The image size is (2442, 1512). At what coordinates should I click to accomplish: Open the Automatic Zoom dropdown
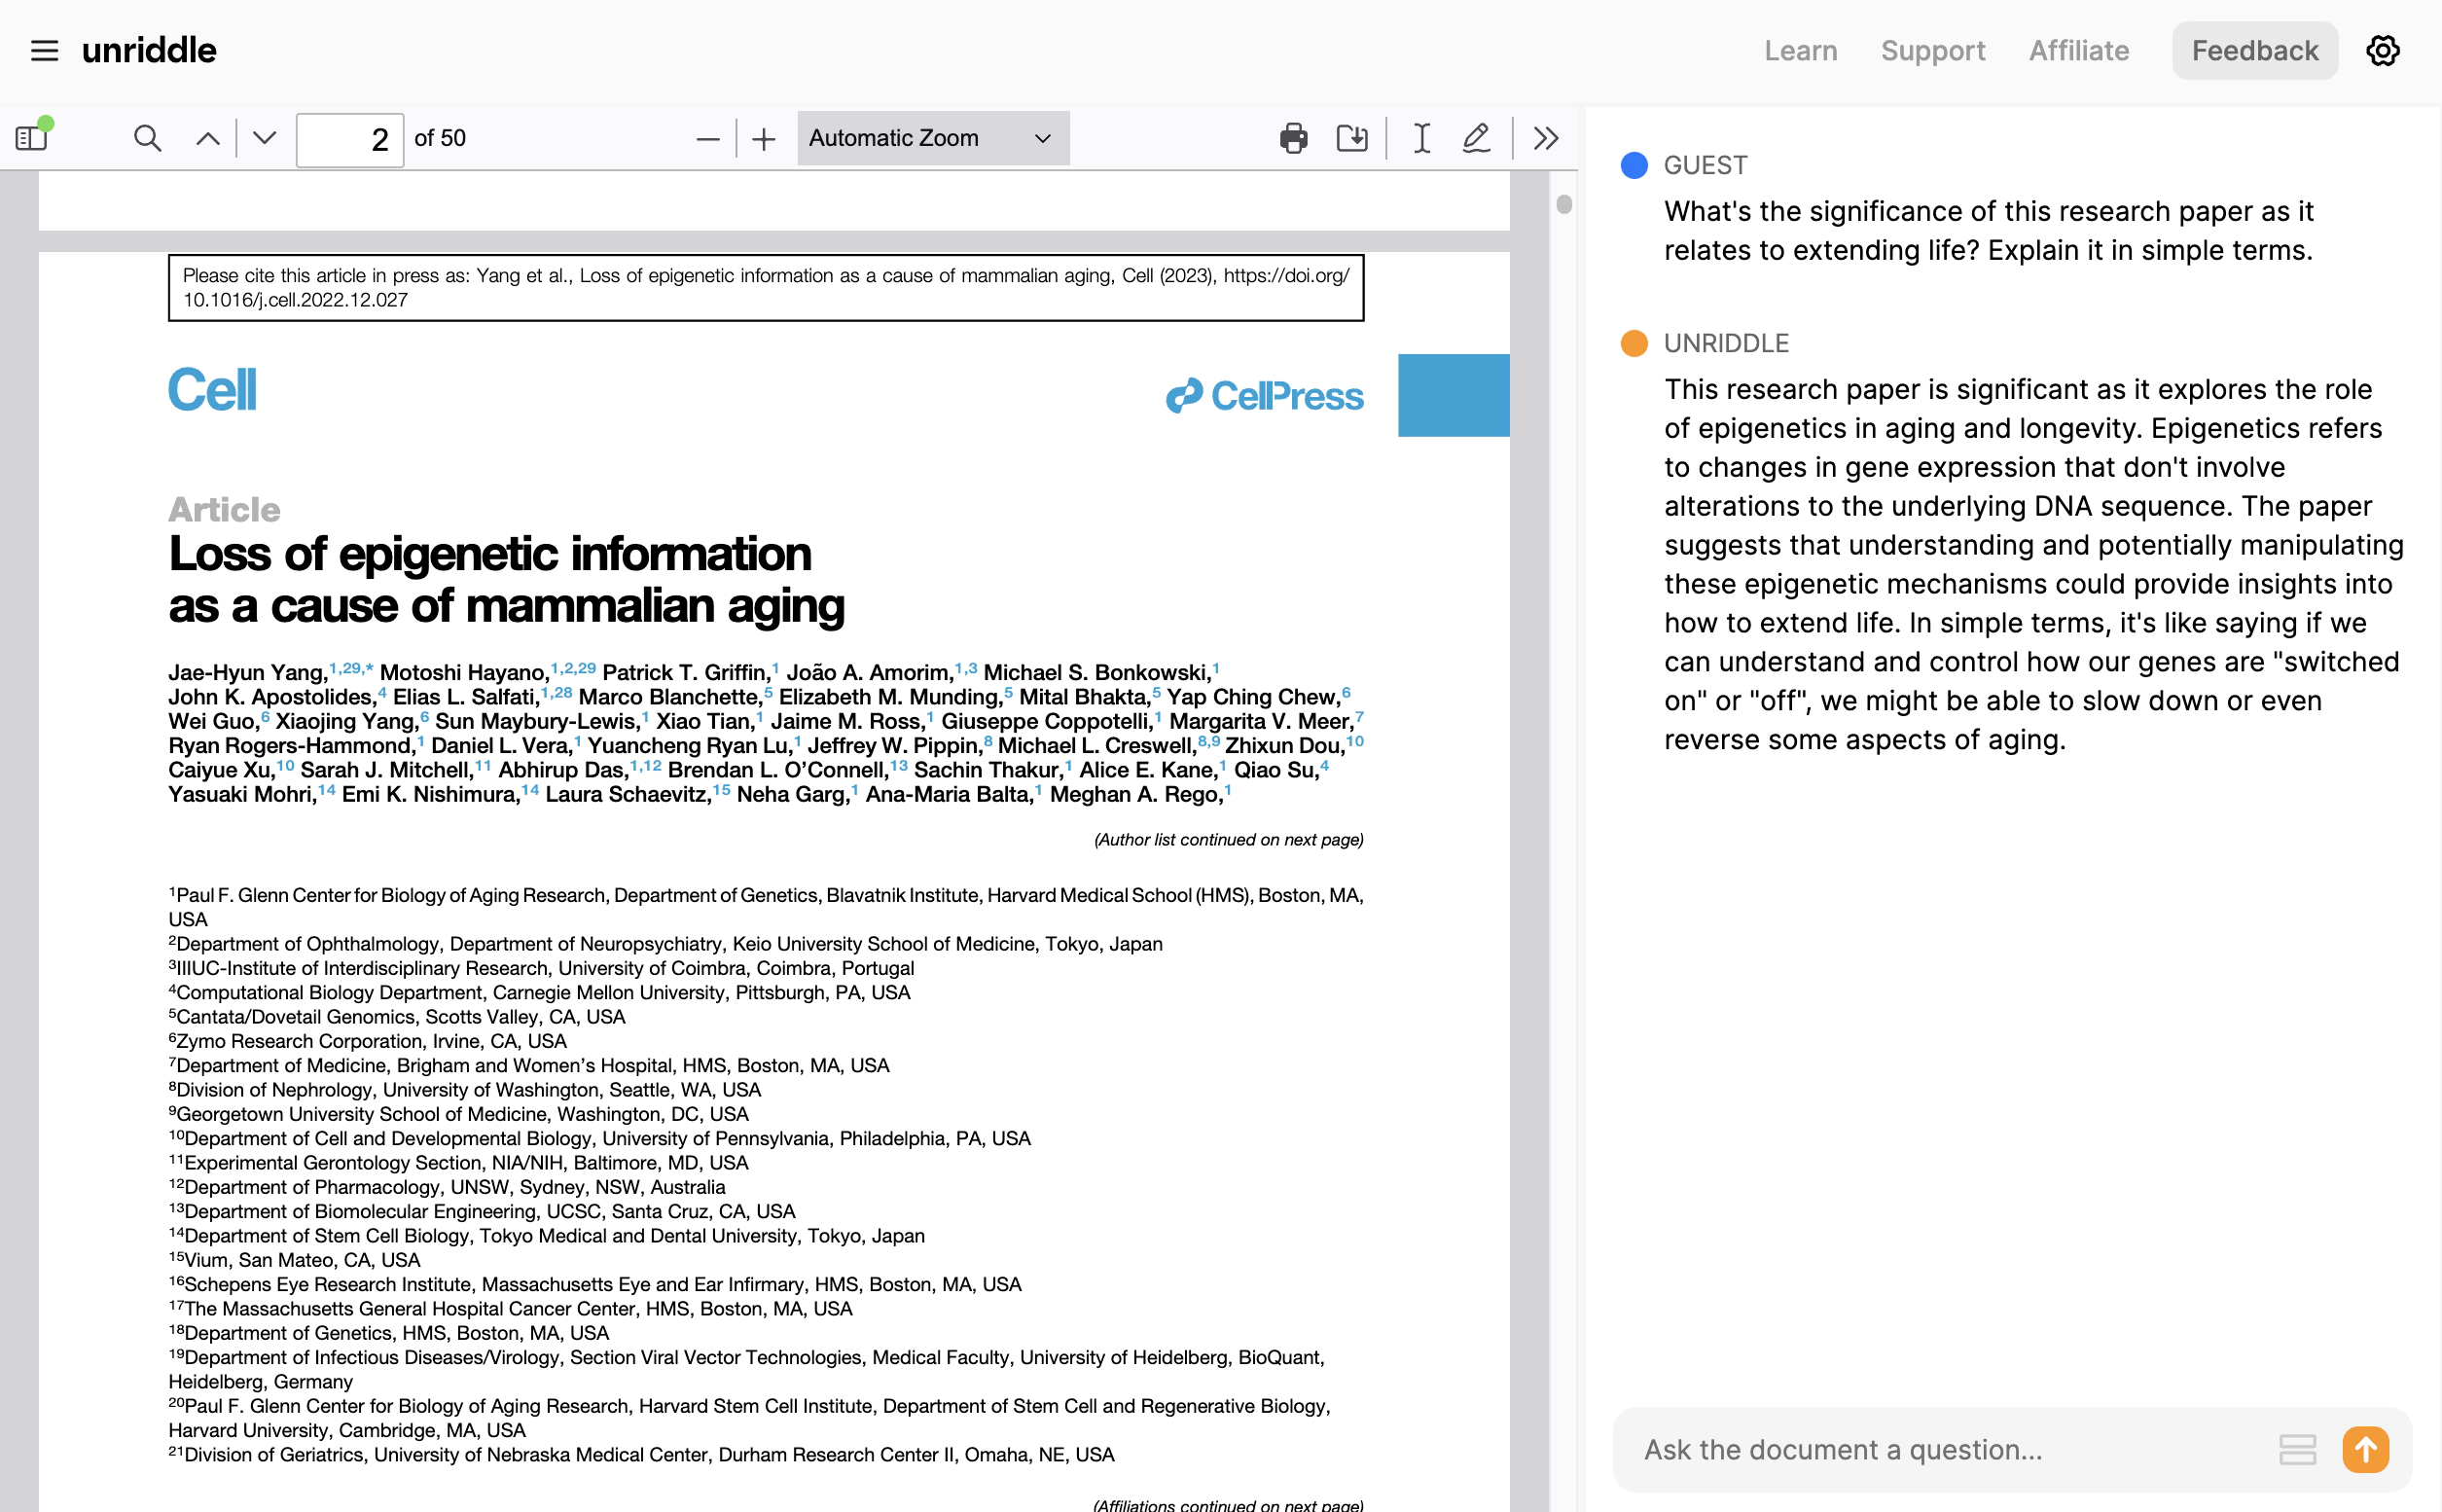(x=932, y=138)
